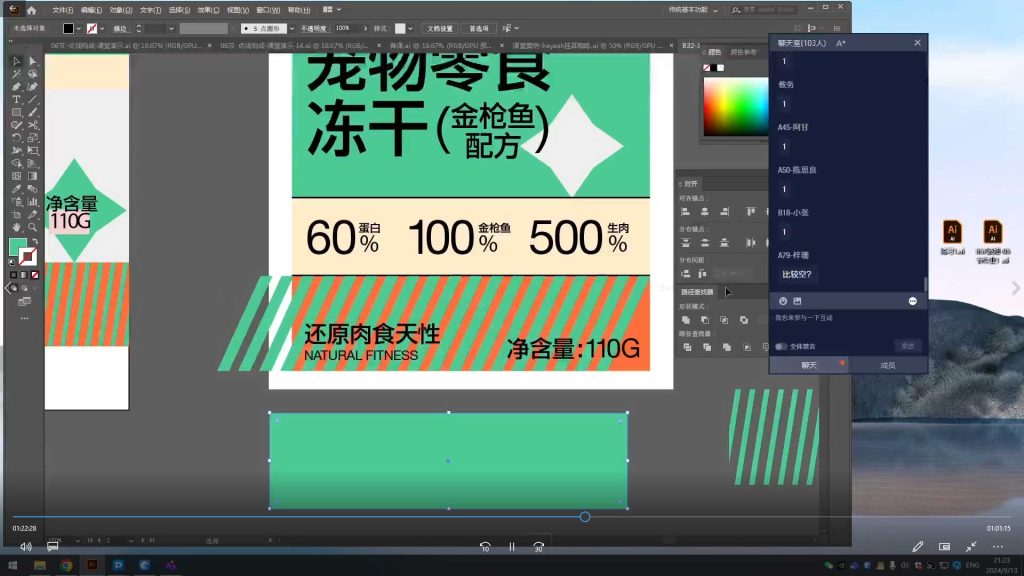Click the emoji icon in the chat panel
The width and height of the screenshot is (1024, 576).
point(783,301)
